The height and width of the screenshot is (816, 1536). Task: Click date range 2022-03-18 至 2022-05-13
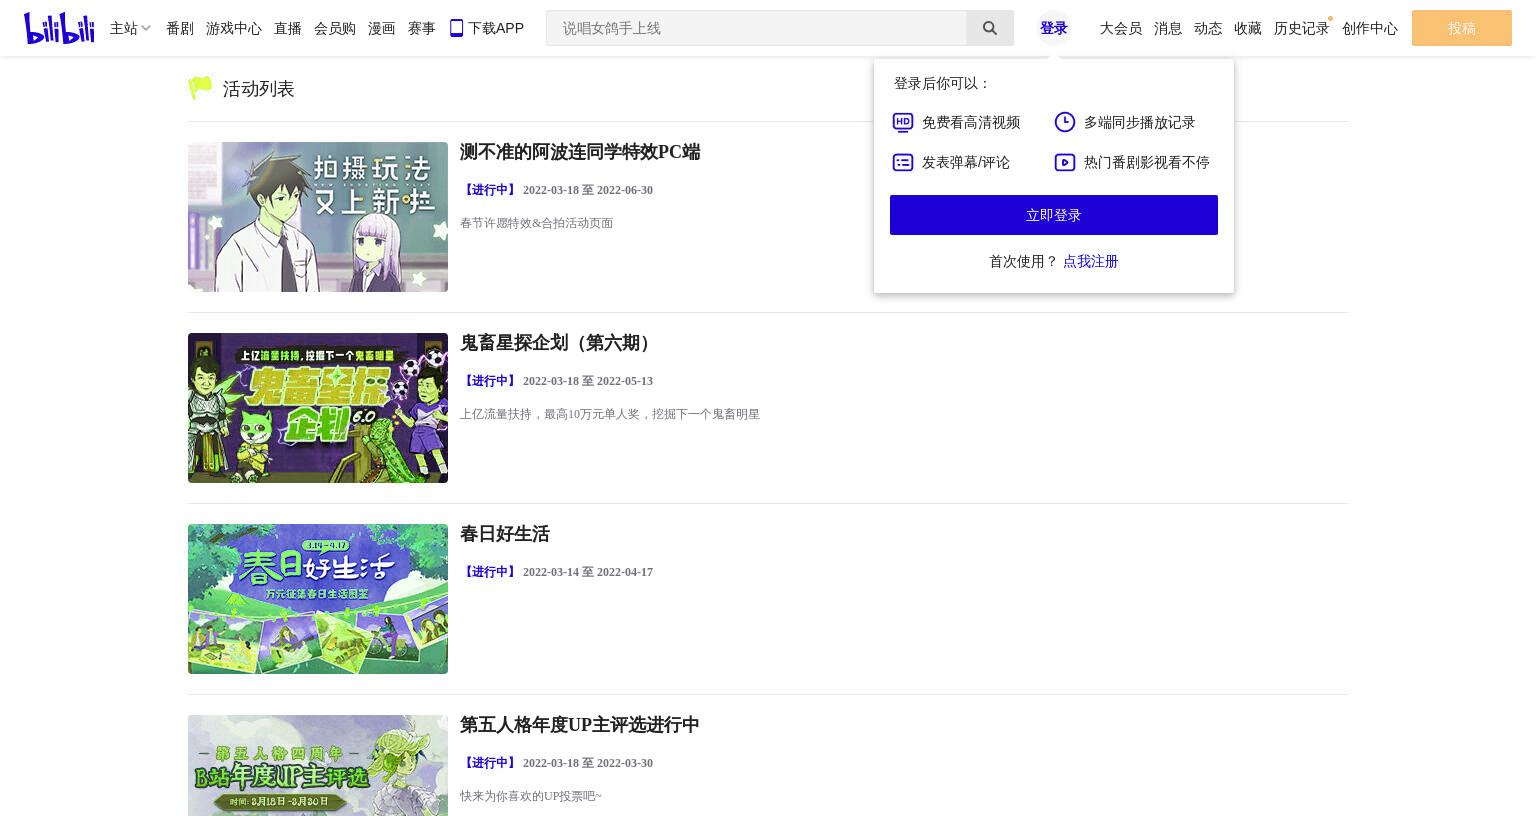[588, 381]
